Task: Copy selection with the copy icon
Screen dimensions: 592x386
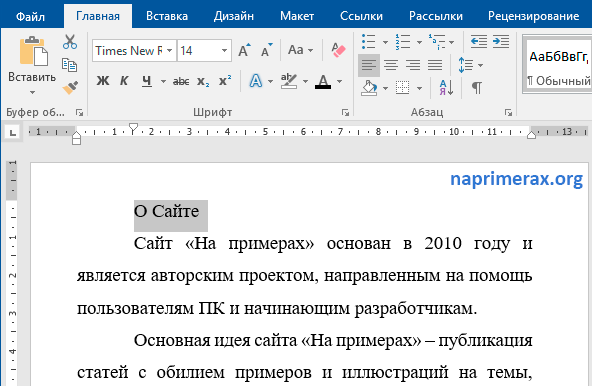Action: pos(69,65)
